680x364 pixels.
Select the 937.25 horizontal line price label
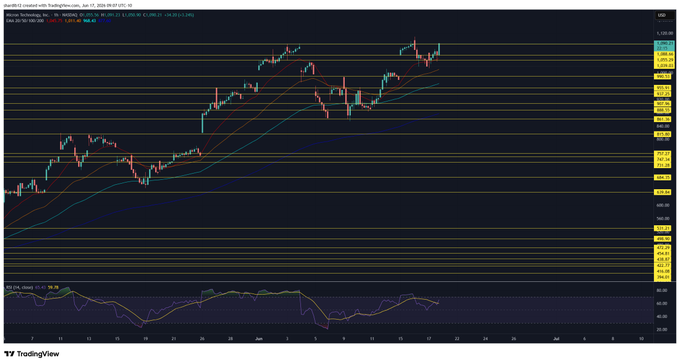(x=663, y=94)
